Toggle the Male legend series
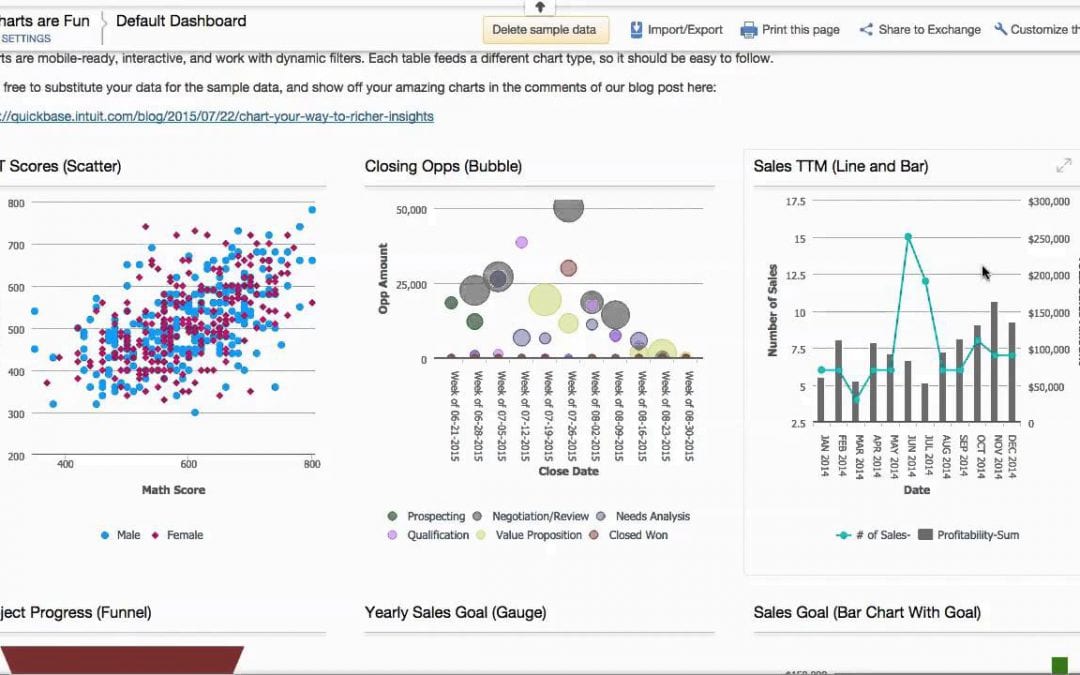 (121, 535)
